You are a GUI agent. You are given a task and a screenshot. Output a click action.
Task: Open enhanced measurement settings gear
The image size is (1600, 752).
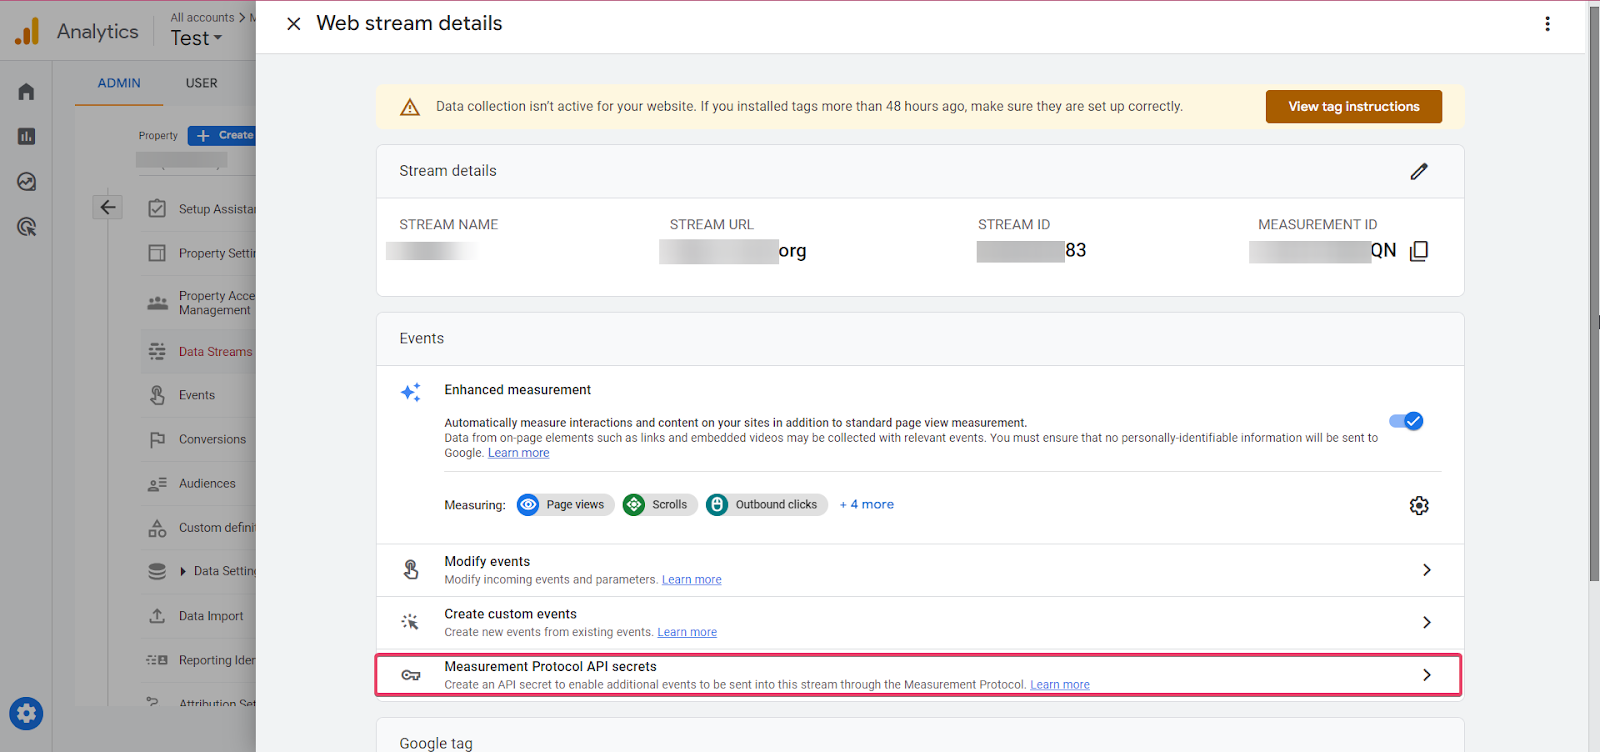[x=1418, y=506]
